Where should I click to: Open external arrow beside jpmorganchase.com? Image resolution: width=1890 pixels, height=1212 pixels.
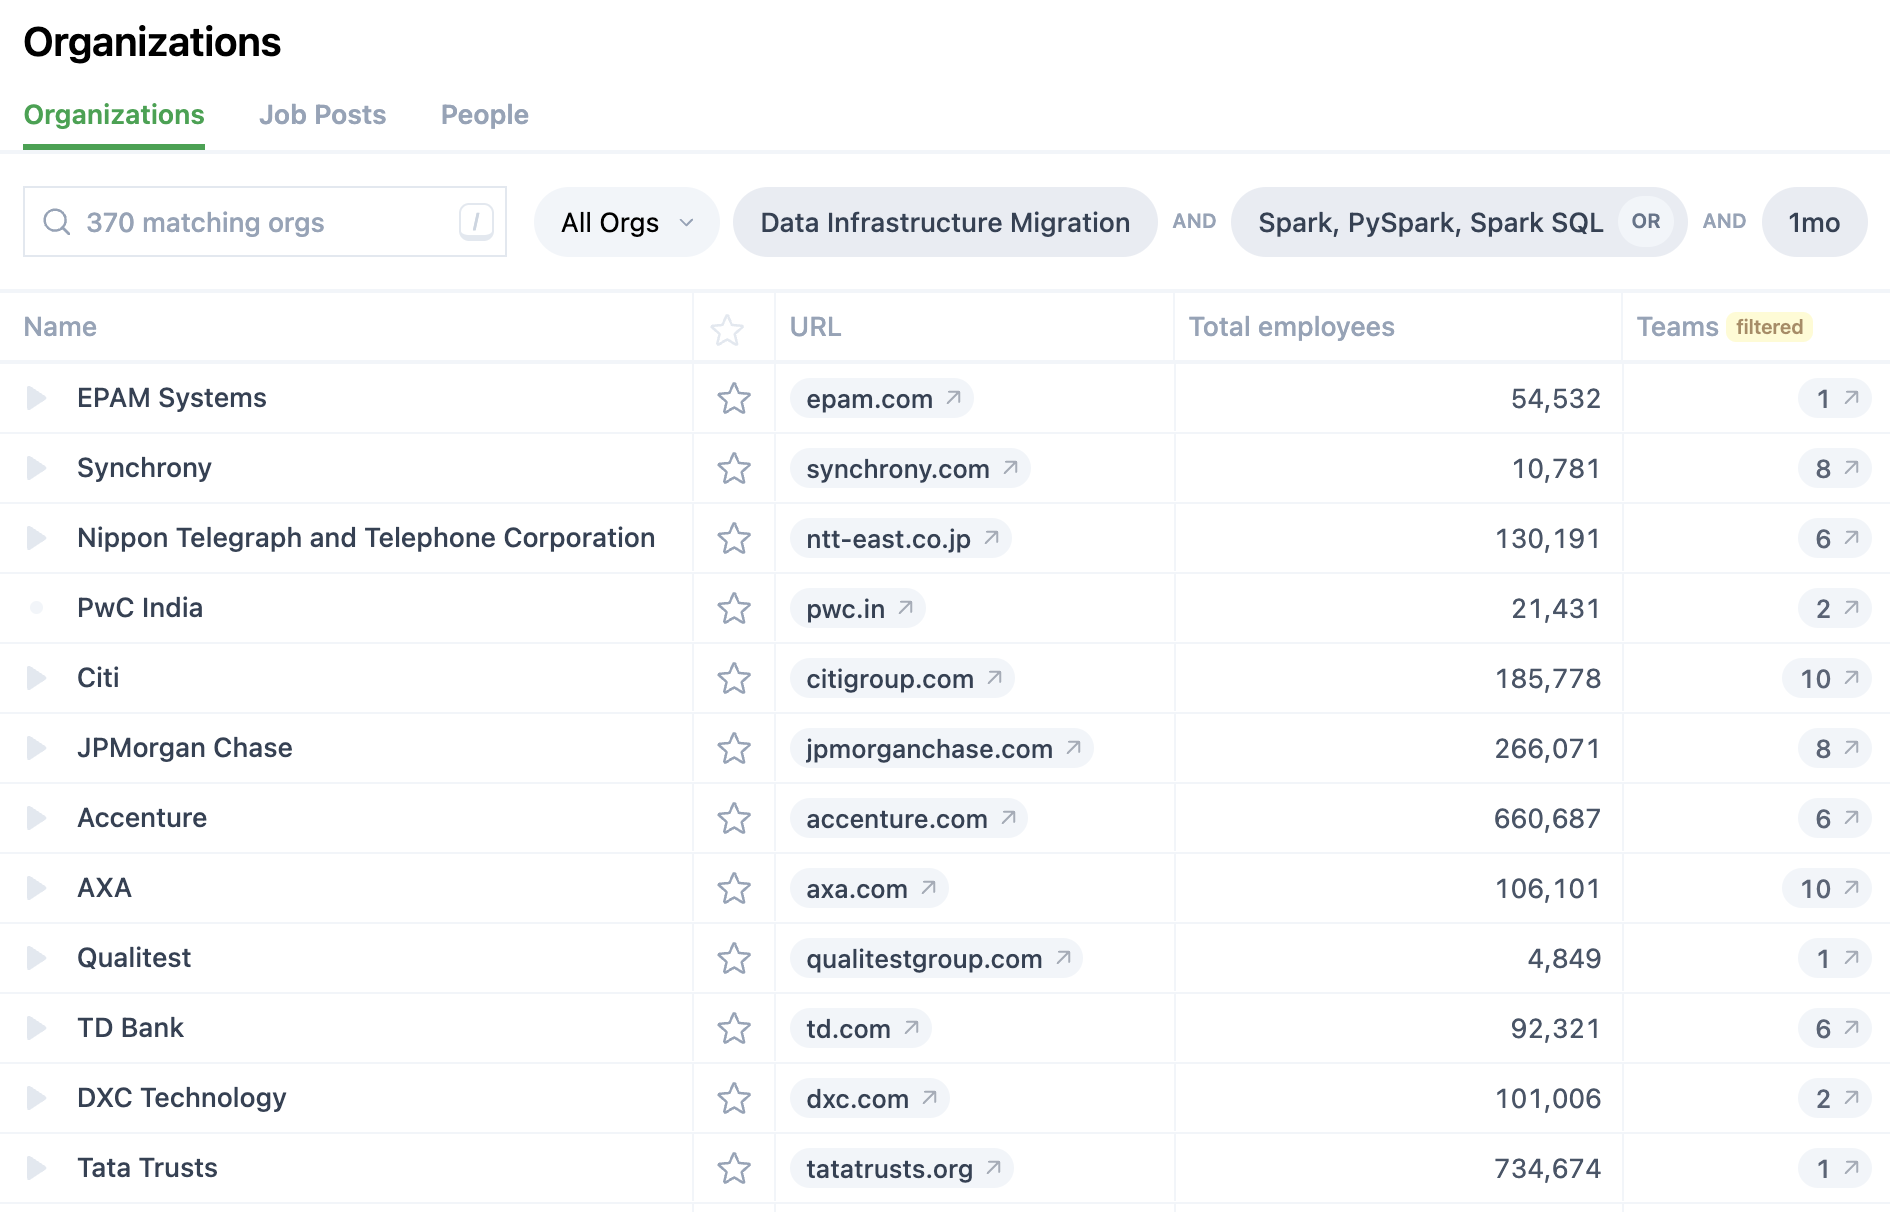[1074, 748]
